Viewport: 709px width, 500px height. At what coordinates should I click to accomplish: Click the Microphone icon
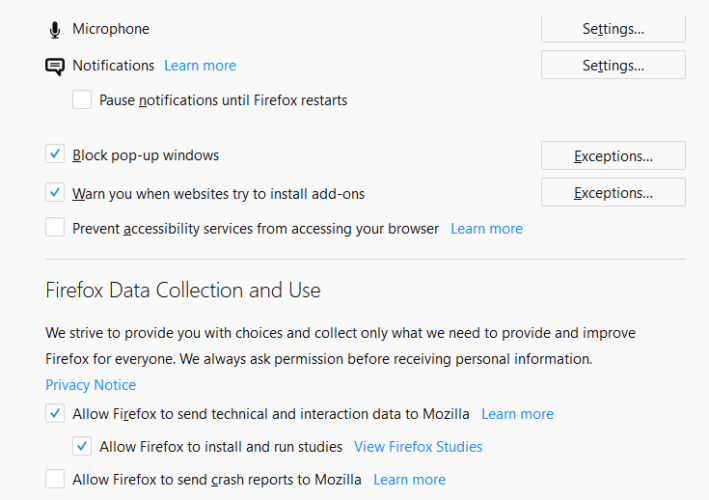(x=55, y=30)
